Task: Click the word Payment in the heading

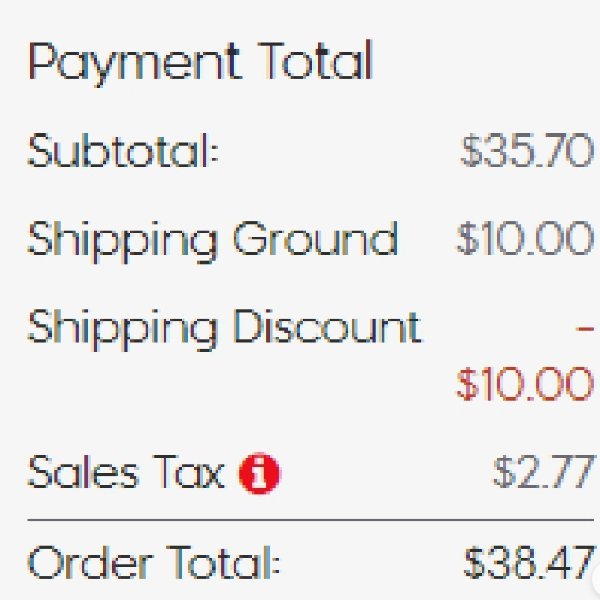Action: pos(135,64)
